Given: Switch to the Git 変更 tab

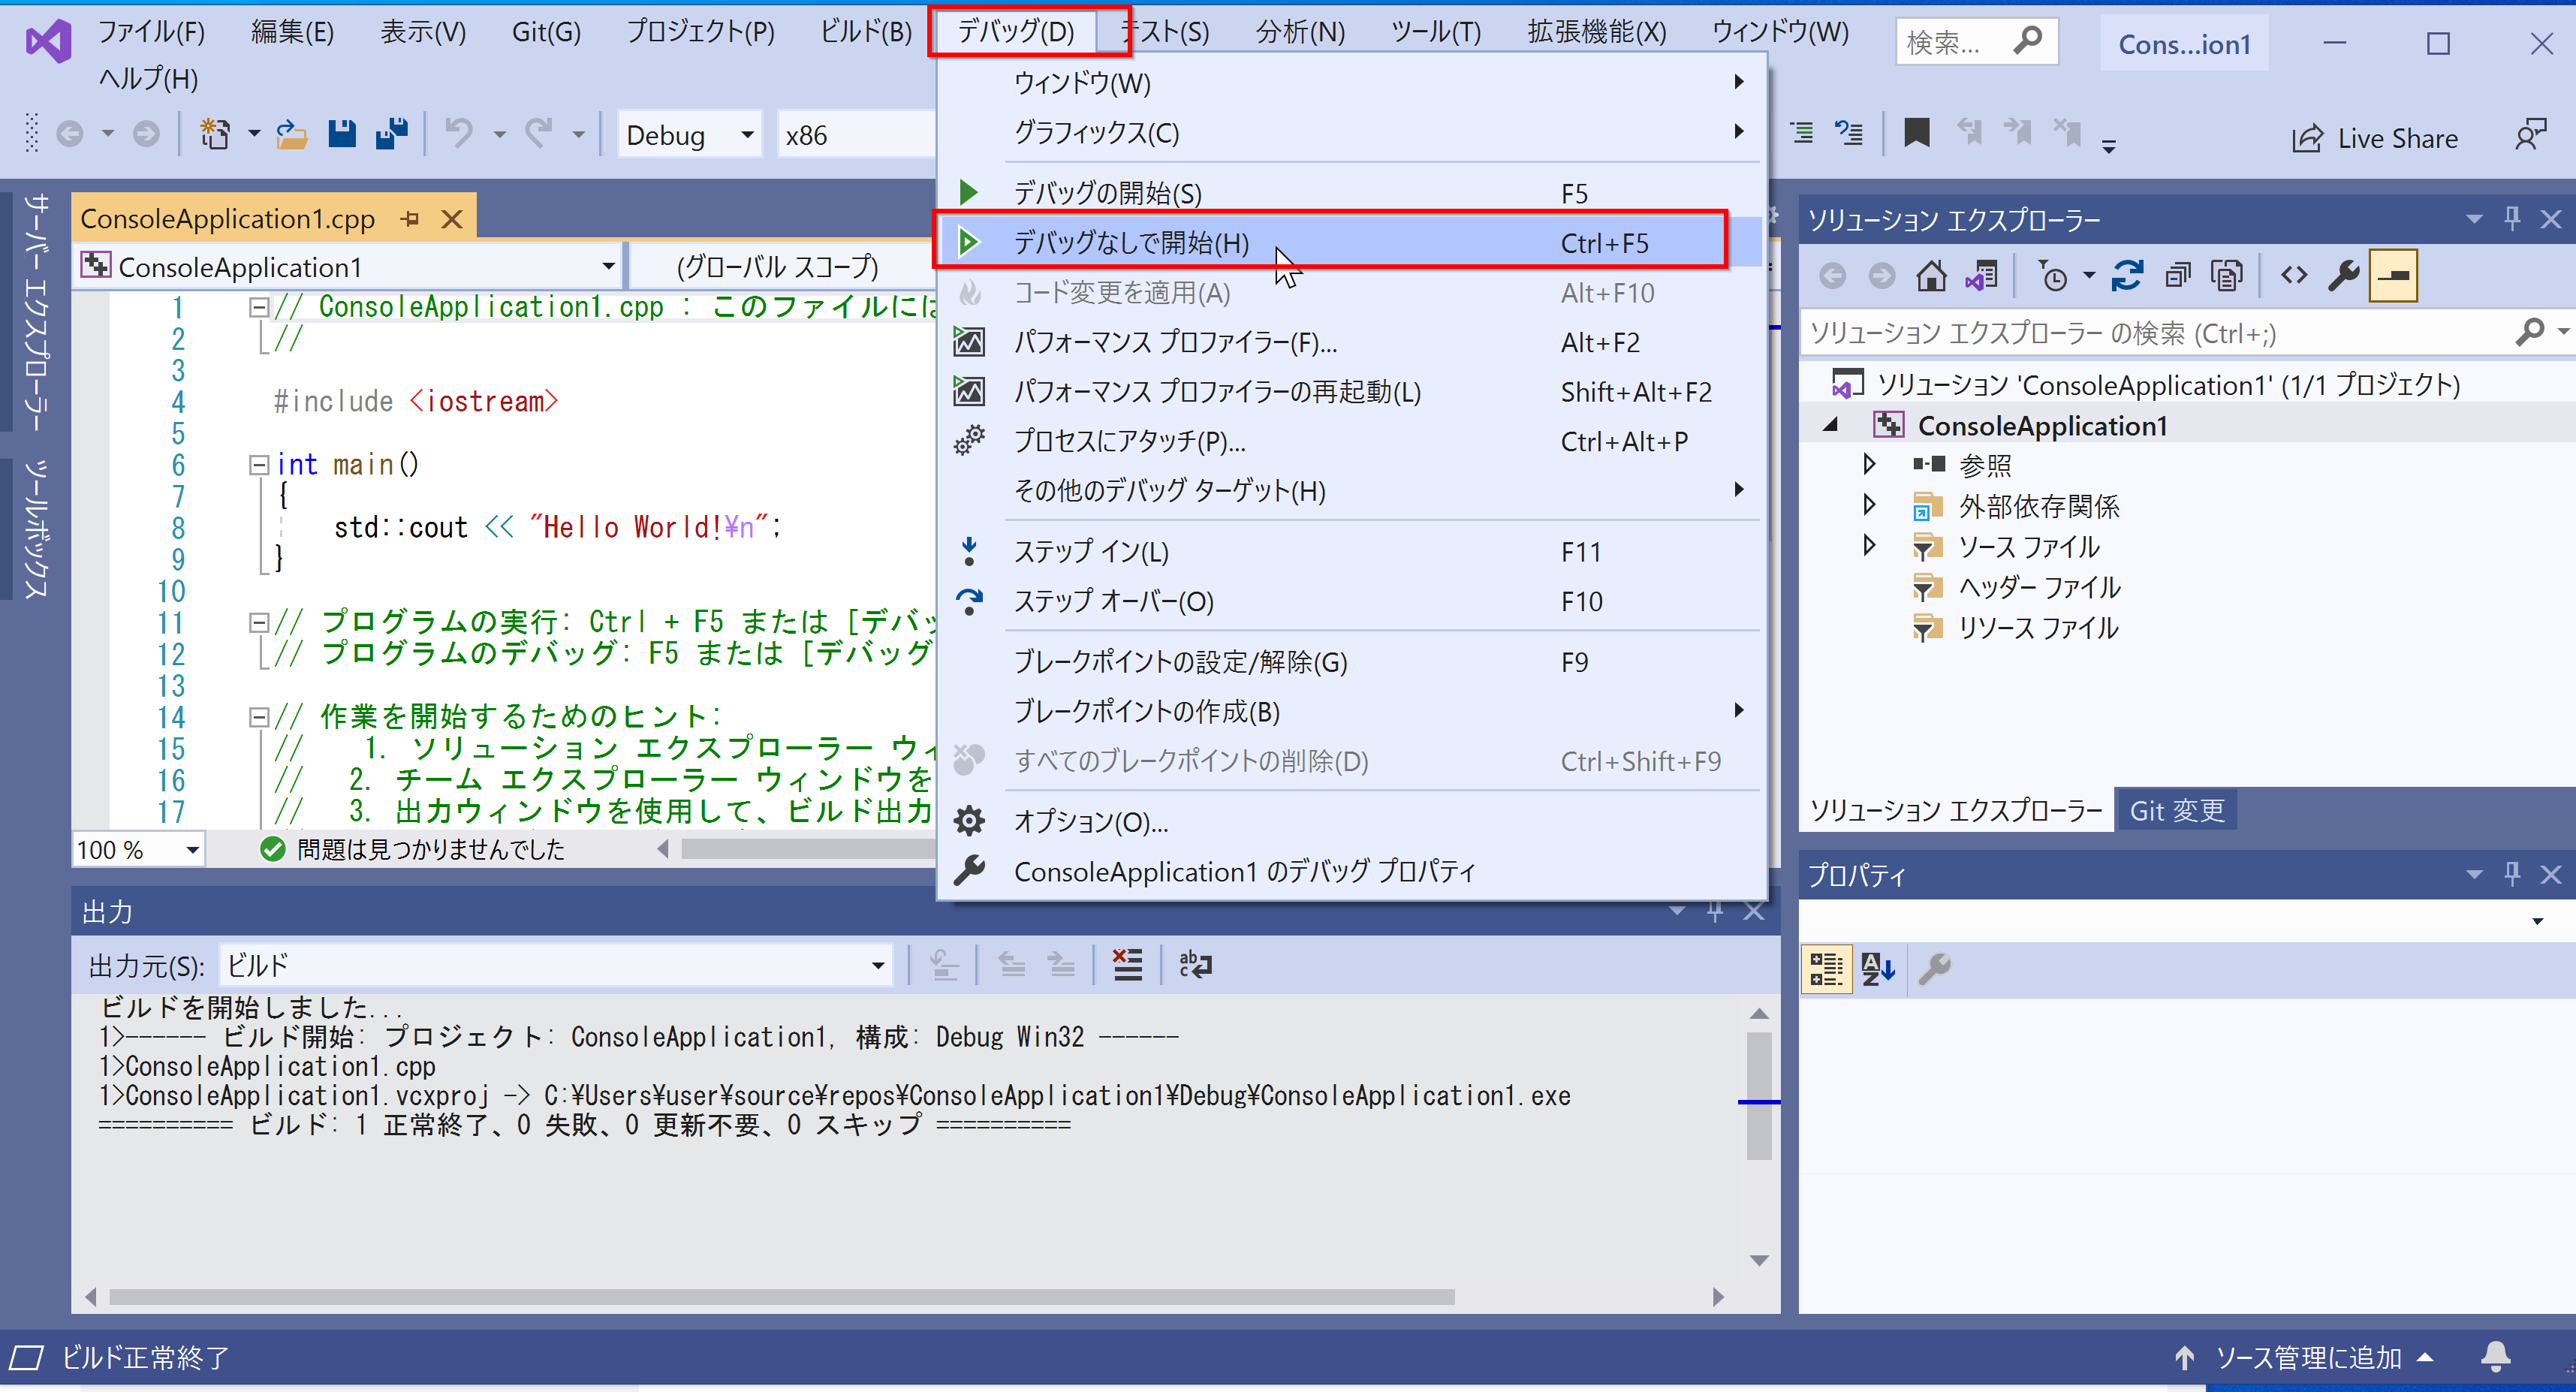Looking at the screenshot, I should point(2176,810).
